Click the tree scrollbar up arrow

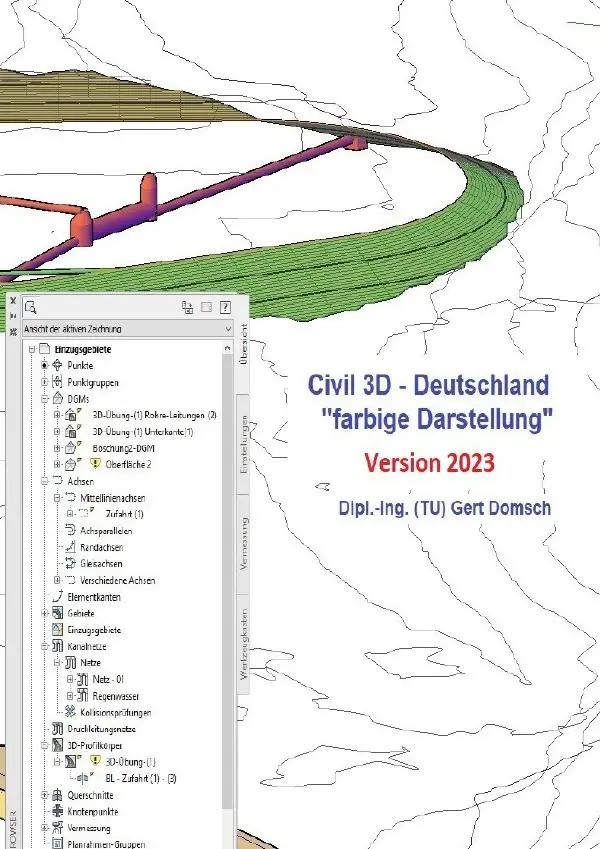tap(227, 348)
